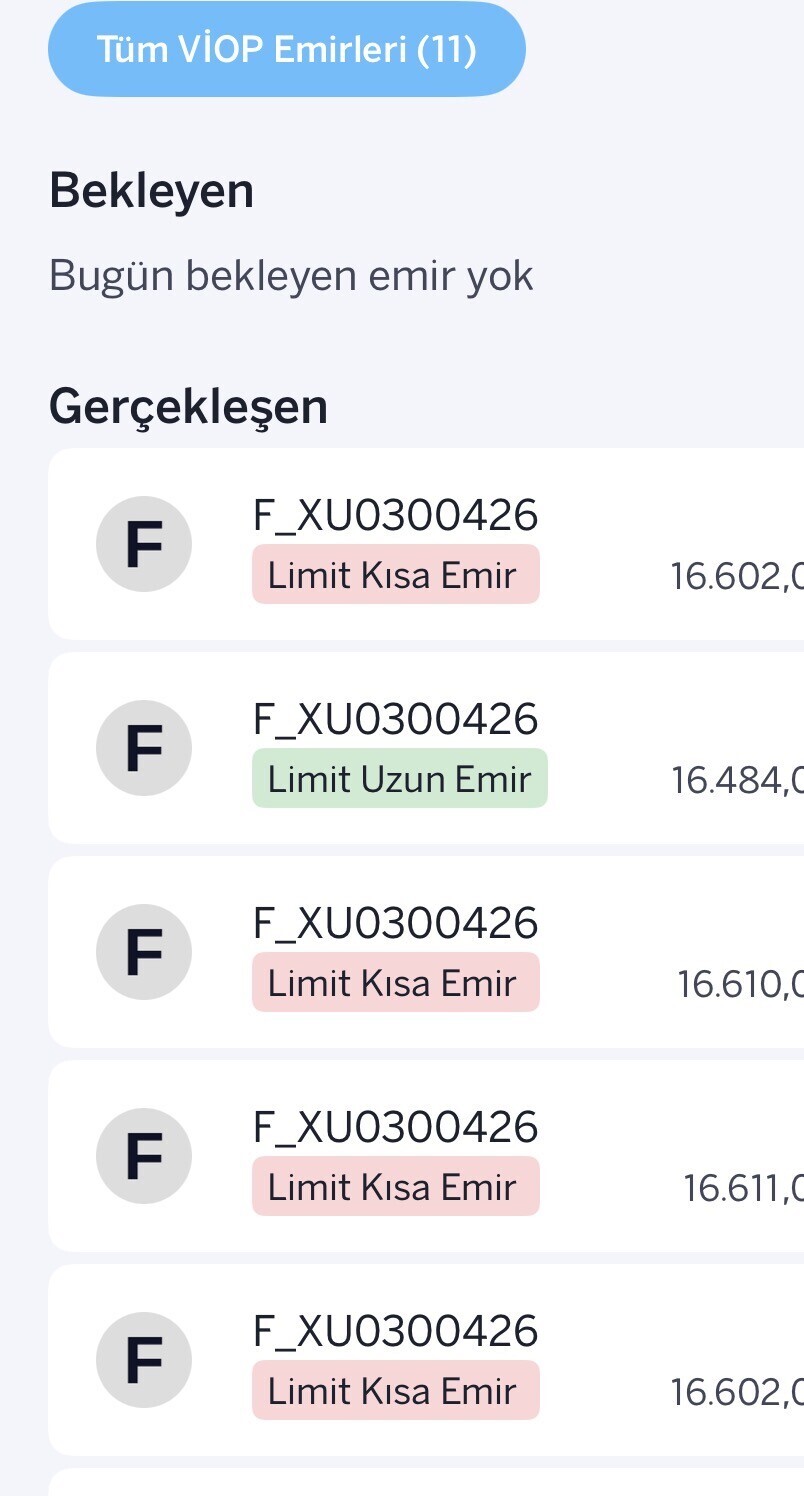Viewport: 804px width, 1496px height.
Task: Select the F icon of the 16.611 order
Action: [x=144, y=1157]
